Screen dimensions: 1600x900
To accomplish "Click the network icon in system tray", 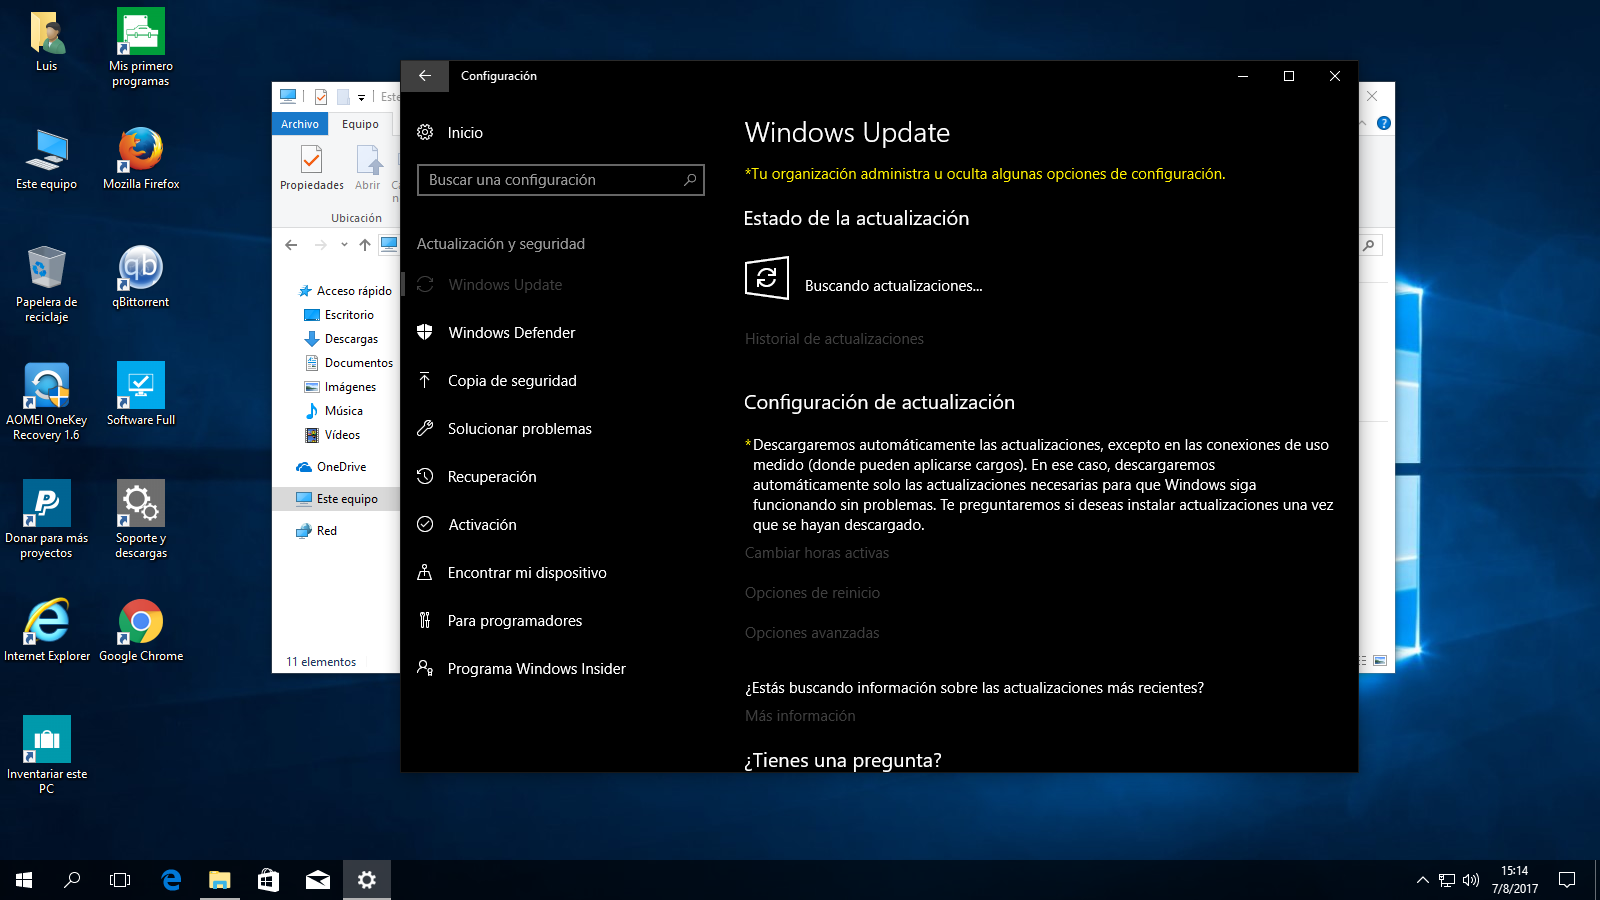I will coord(1446,880).
